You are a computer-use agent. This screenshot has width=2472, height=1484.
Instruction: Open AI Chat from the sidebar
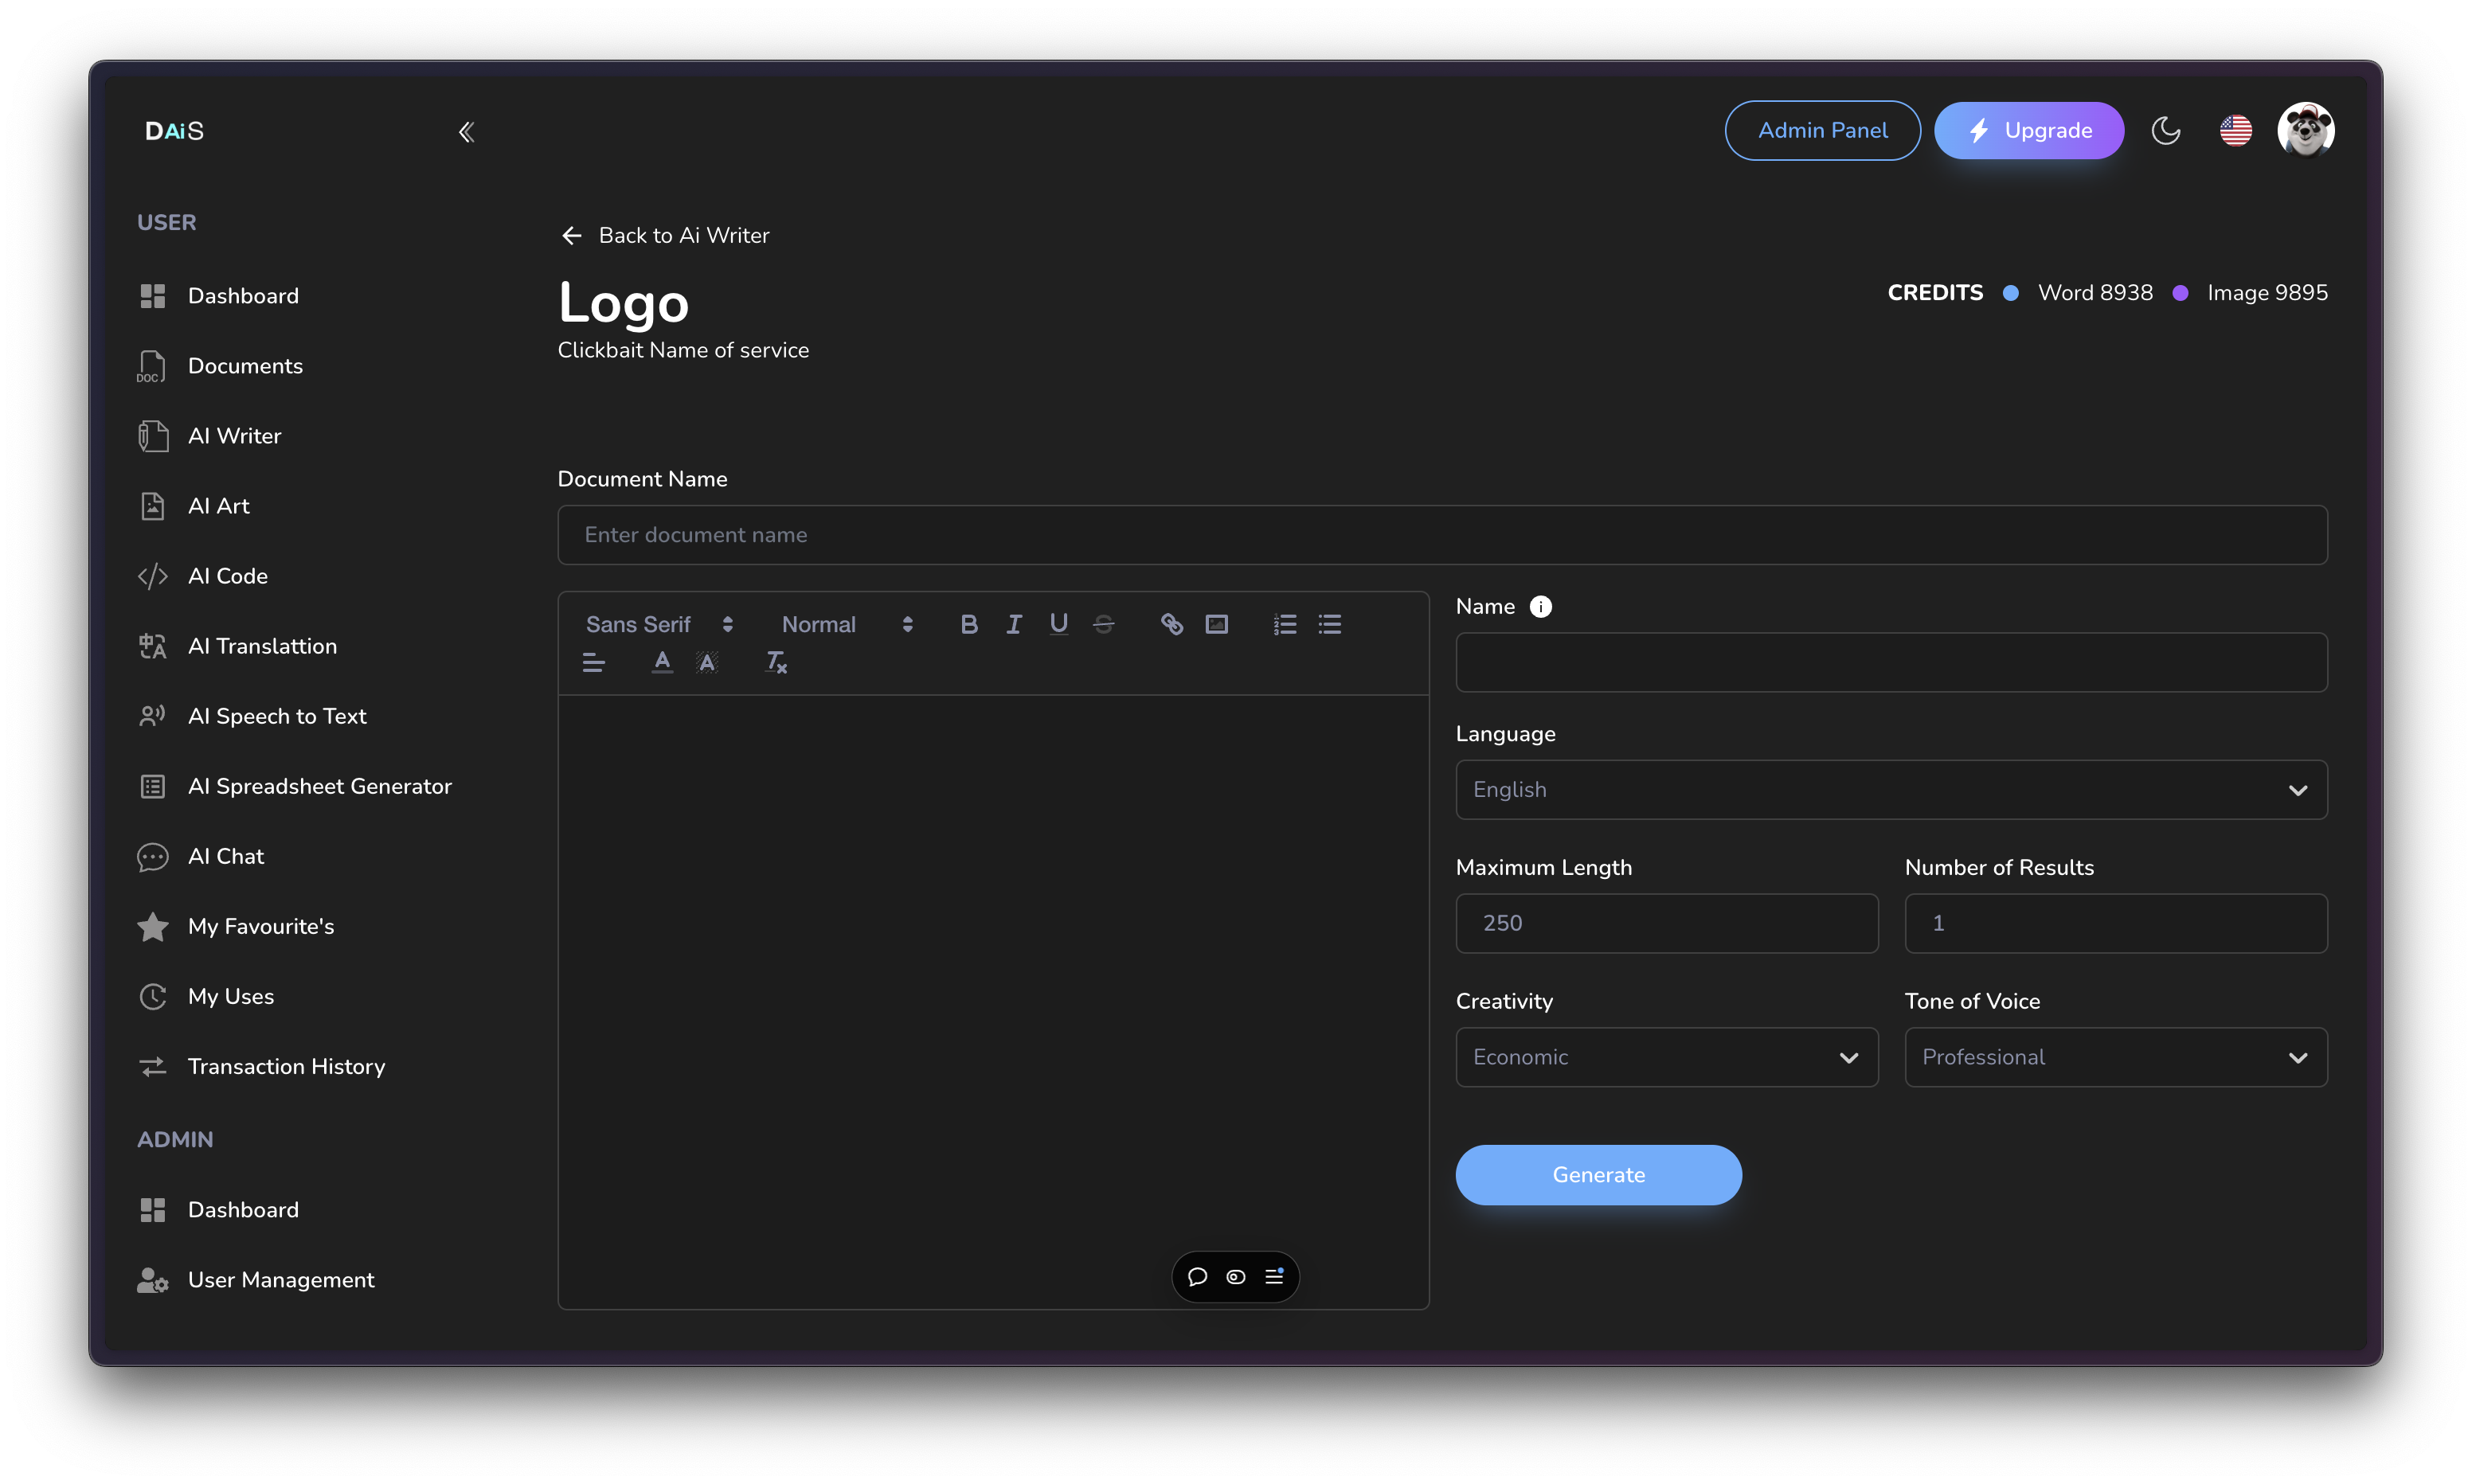[226, 857]
